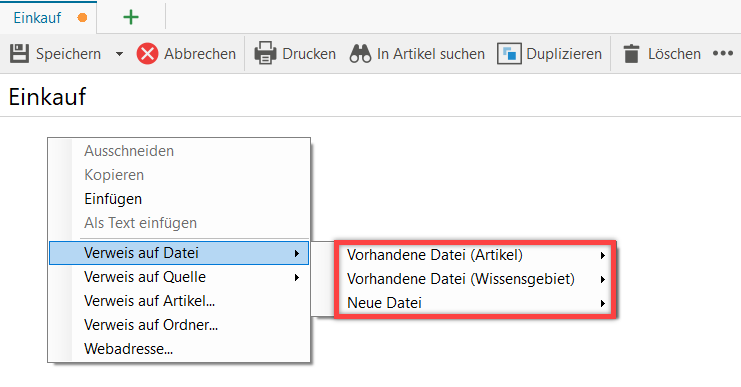The height and width of the screenshot is (387, 741).
Task: Click the binoculars In Artikel suchen icon
Action: tap(361, 53)
